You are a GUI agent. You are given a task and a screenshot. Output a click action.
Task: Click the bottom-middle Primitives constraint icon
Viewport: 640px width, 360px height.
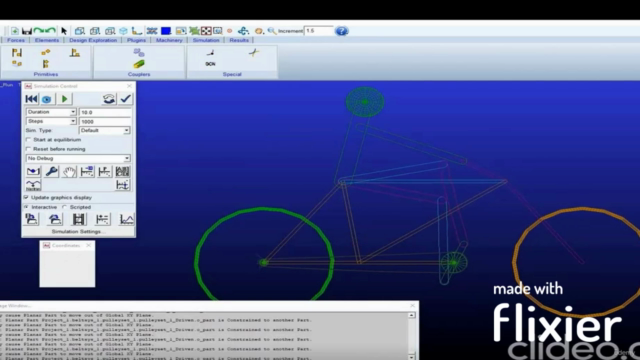pos(46,64)
